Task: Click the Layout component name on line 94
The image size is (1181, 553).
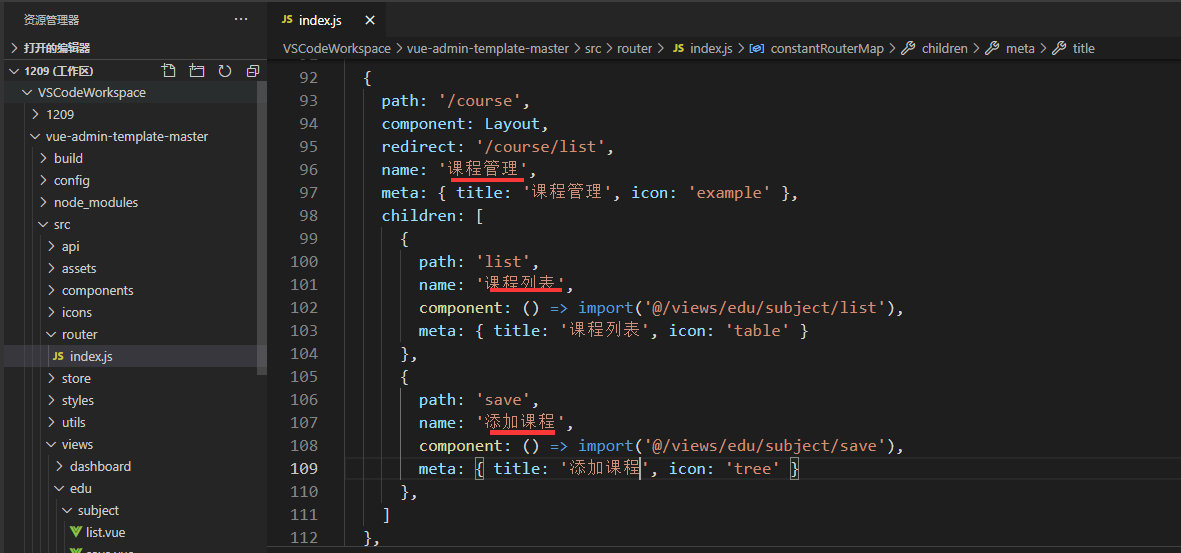Action: point(512,124)
